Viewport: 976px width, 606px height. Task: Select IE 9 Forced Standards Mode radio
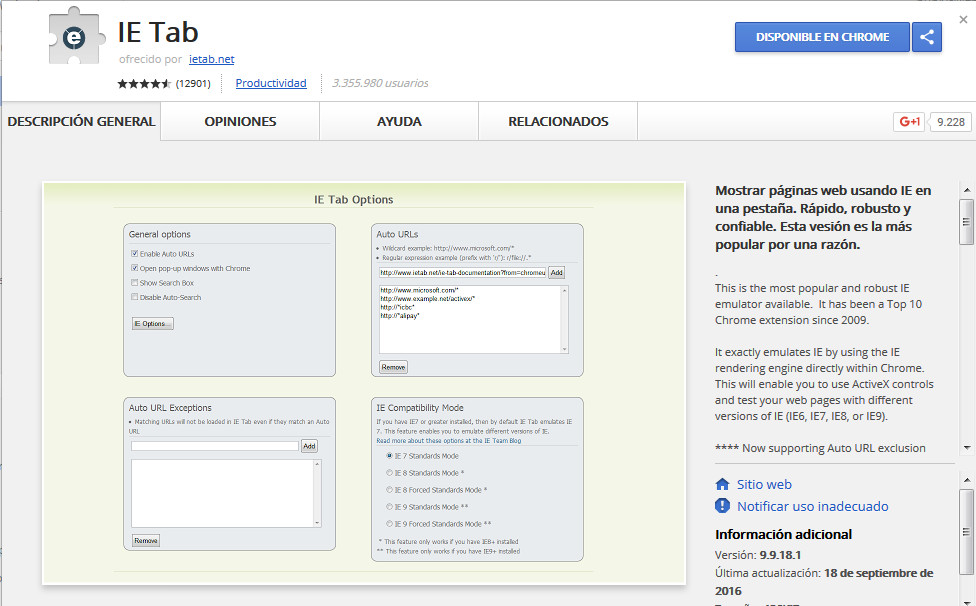(390, 523)
